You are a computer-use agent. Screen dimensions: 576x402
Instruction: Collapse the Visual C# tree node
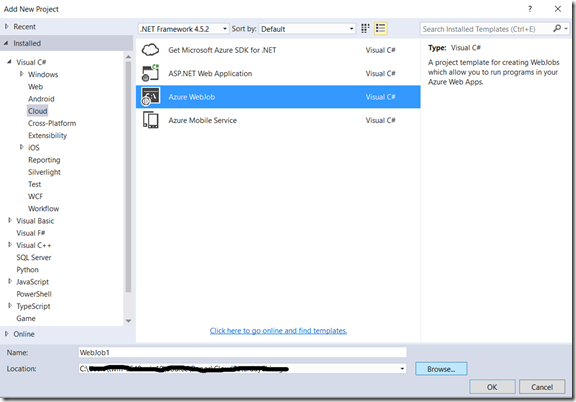pos(9,62)
